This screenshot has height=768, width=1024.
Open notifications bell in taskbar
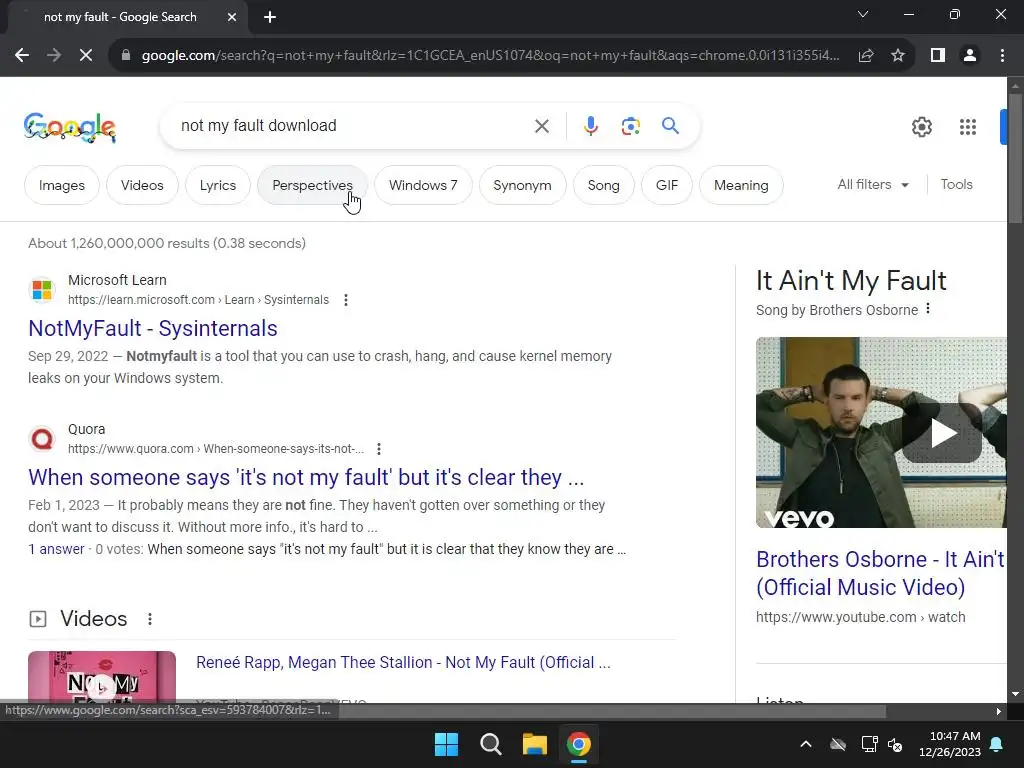(x=997, y=744)
